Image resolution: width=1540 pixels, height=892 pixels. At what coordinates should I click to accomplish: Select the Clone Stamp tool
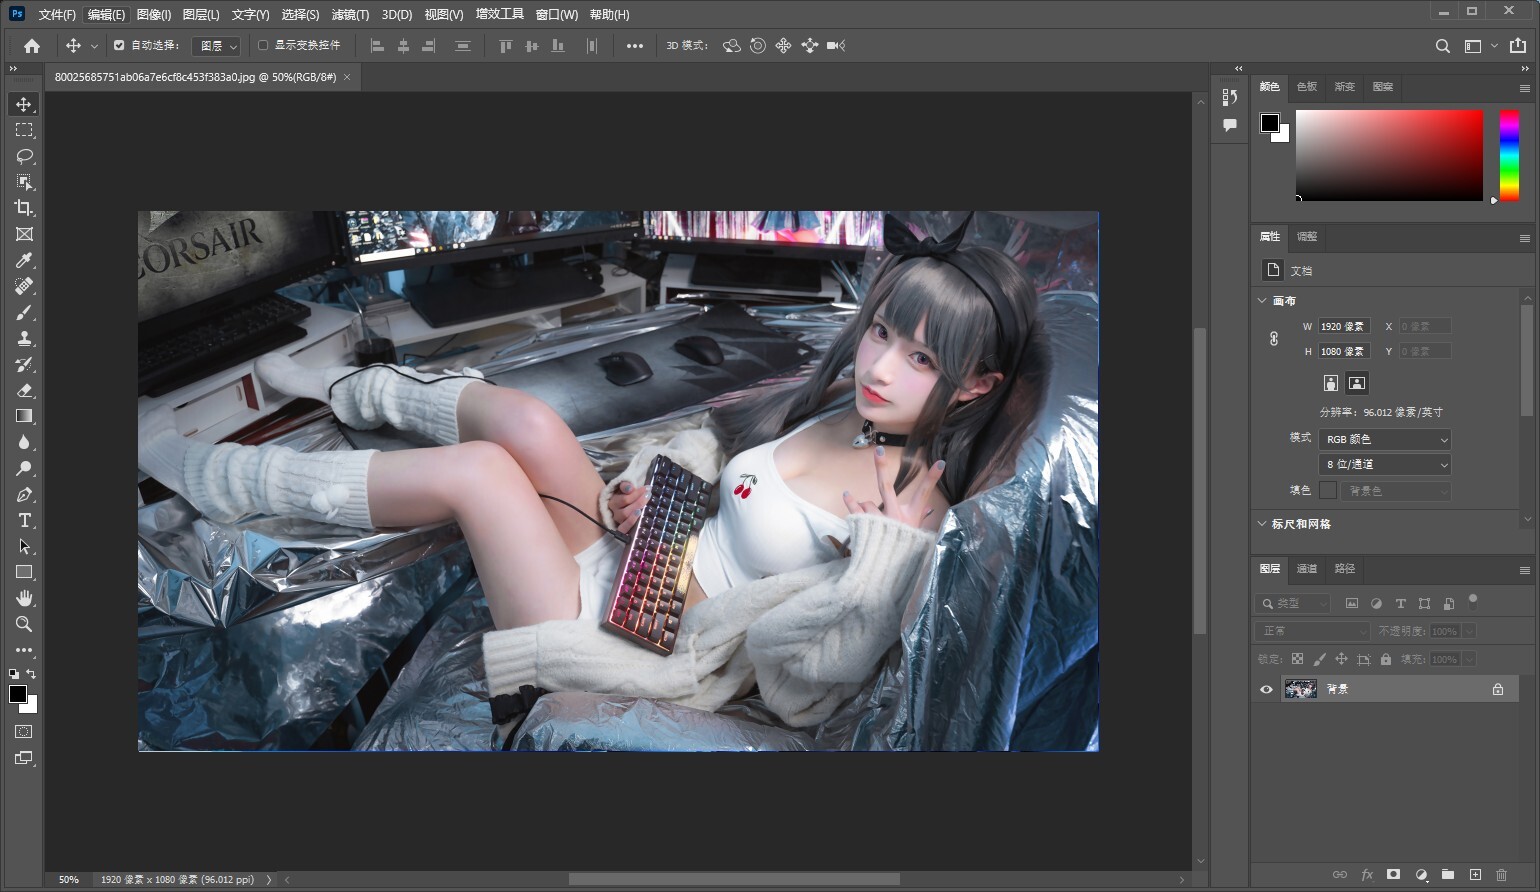pos(24,338)
